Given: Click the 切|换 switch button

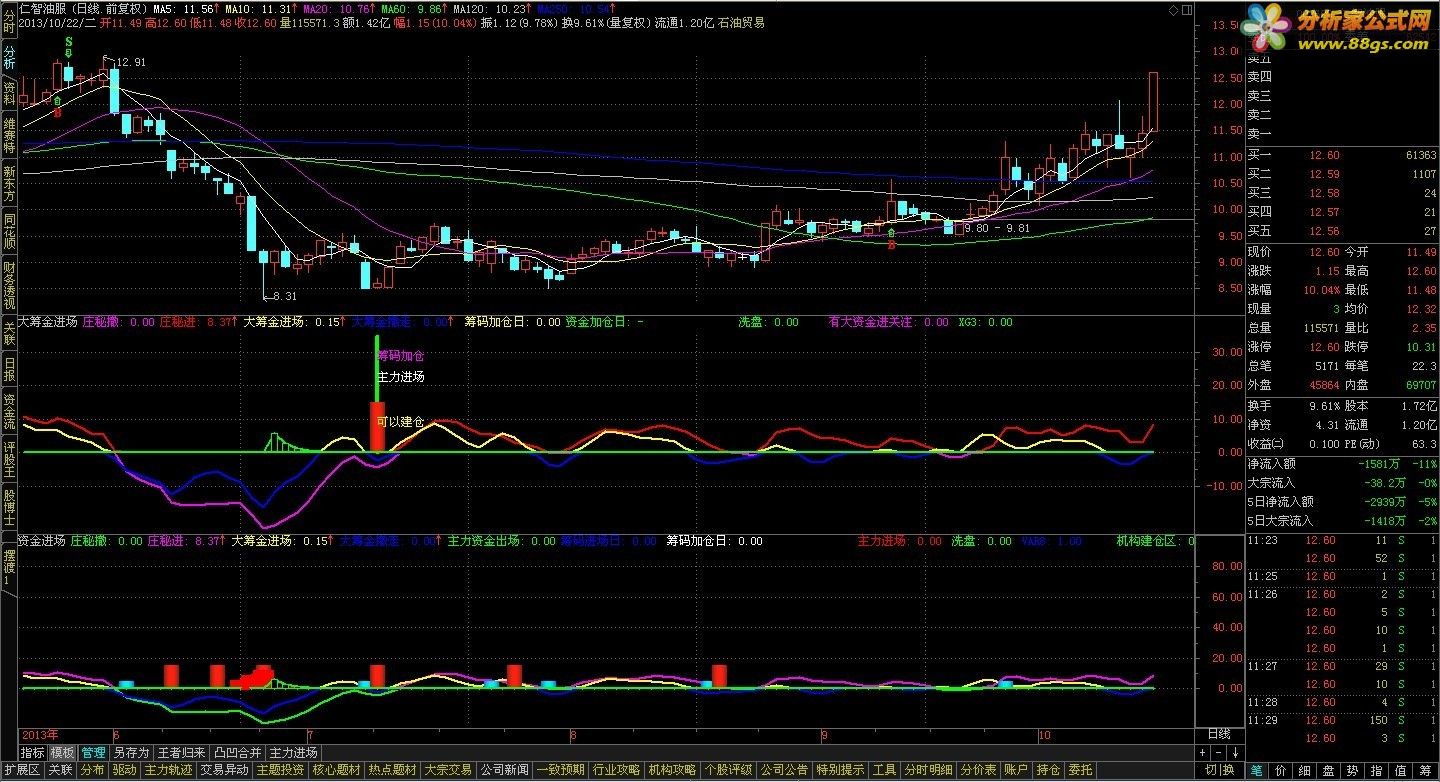Looking at the screenshot, I should (x=1219, y=770).
